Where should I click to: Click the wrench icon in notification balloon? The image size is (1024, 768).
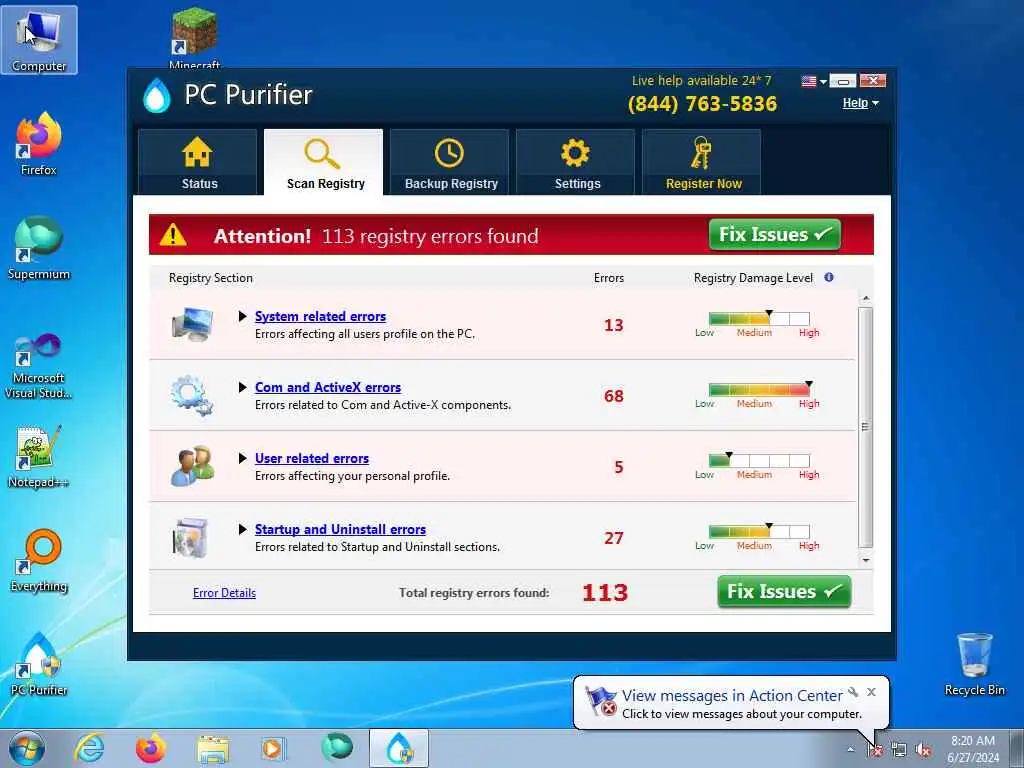[x=853, y=692]
